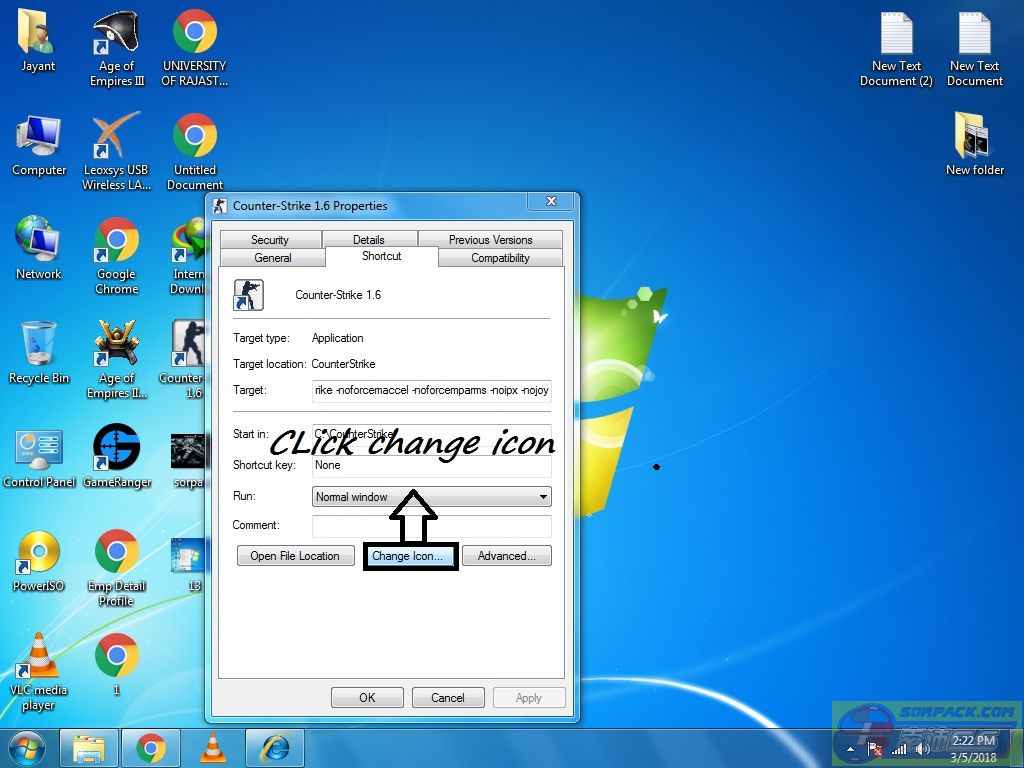Select the Security tab
The width and height of the screenshot is (1024, 768).
click(x=270, y=240)
